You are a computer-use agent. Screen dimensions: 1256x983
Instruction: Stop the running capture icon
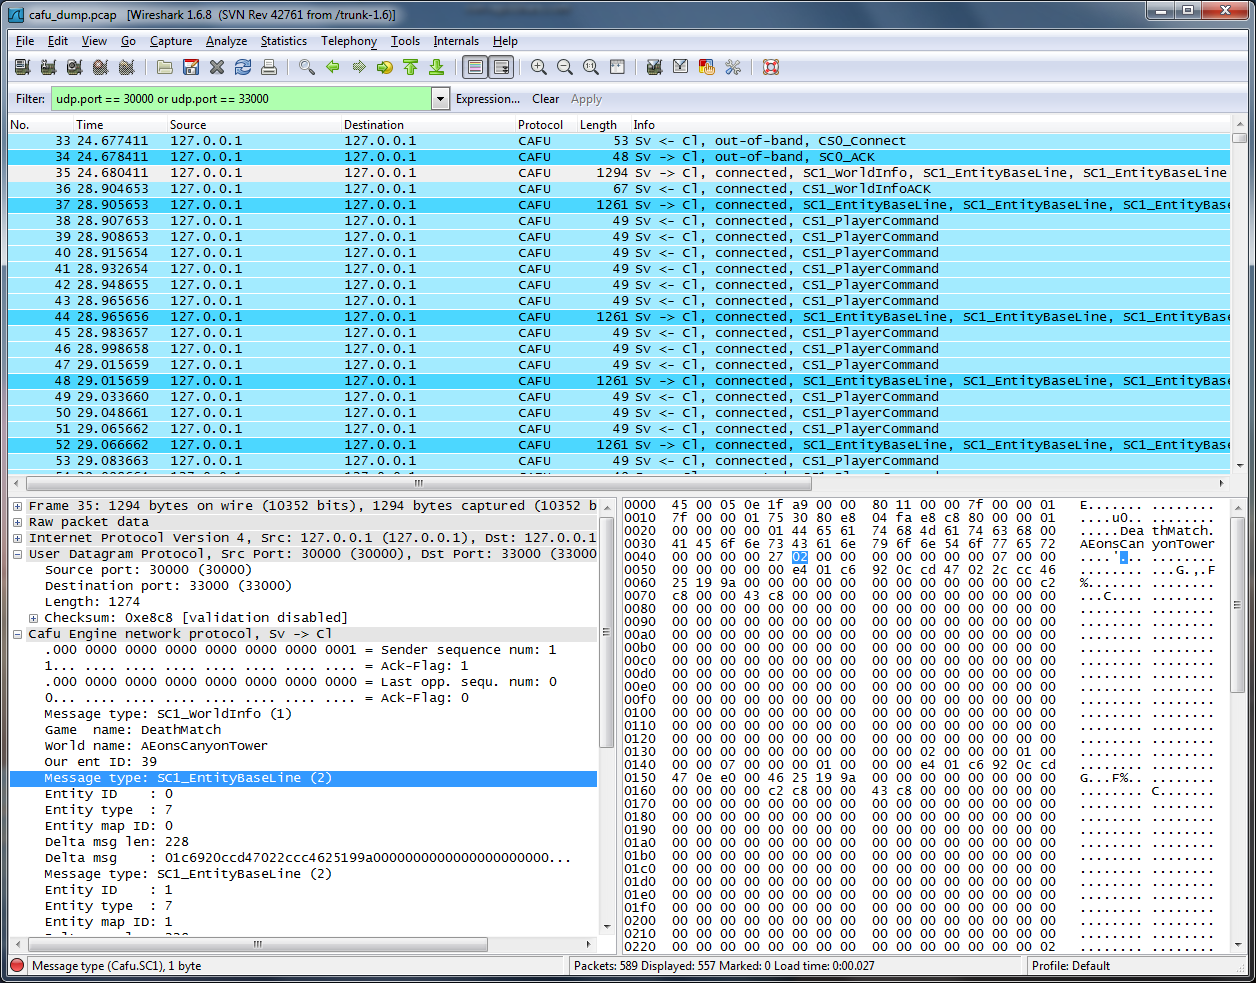(x=100, y=67)
